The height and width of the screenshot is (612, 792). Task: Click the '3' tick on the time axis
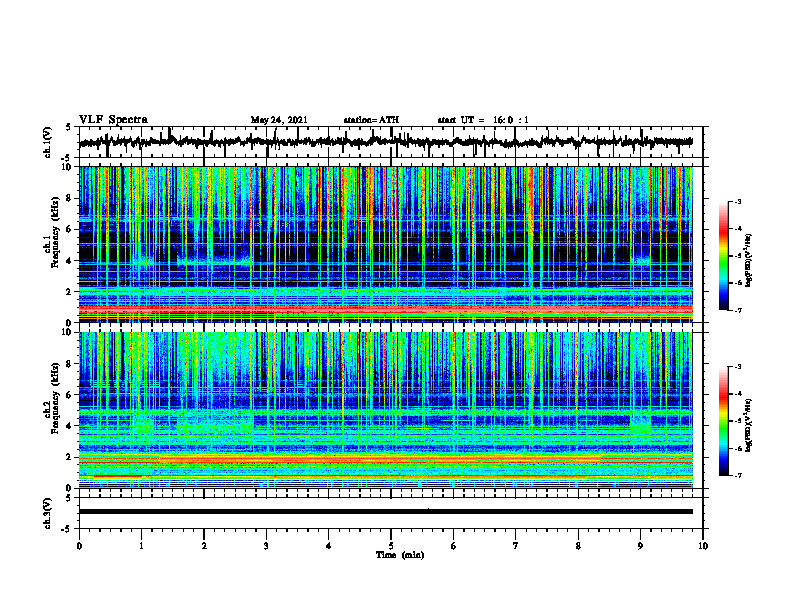[266, 546]
